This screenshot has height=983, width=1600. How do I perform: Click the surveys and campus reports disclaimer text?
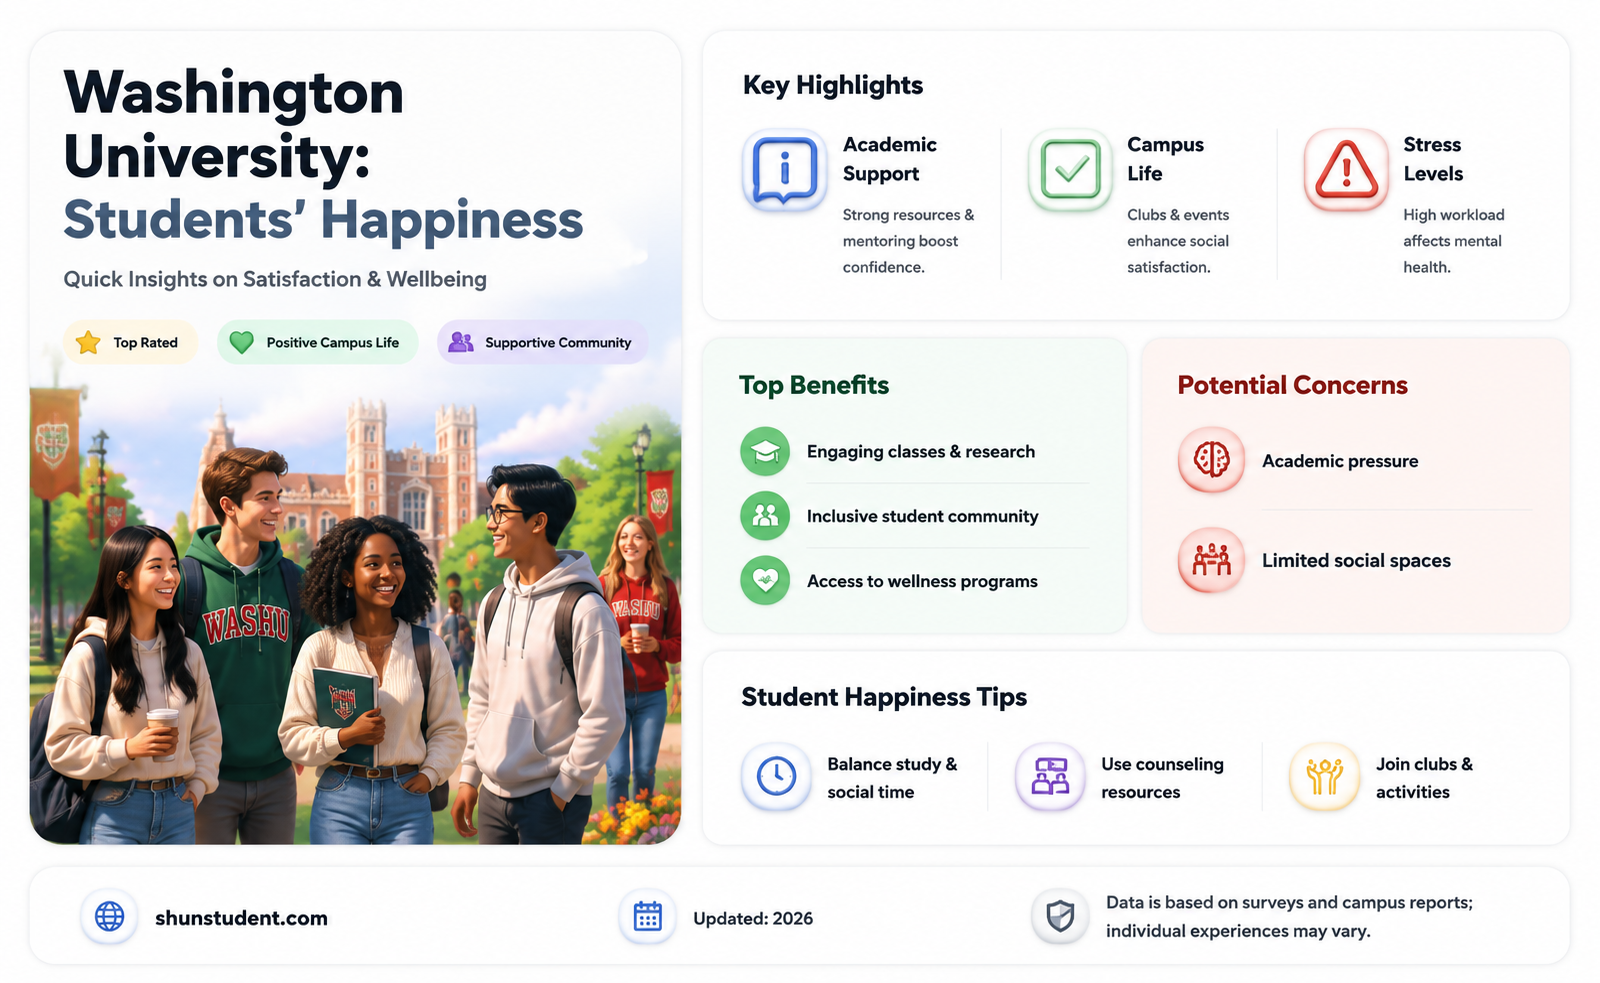1289,917
